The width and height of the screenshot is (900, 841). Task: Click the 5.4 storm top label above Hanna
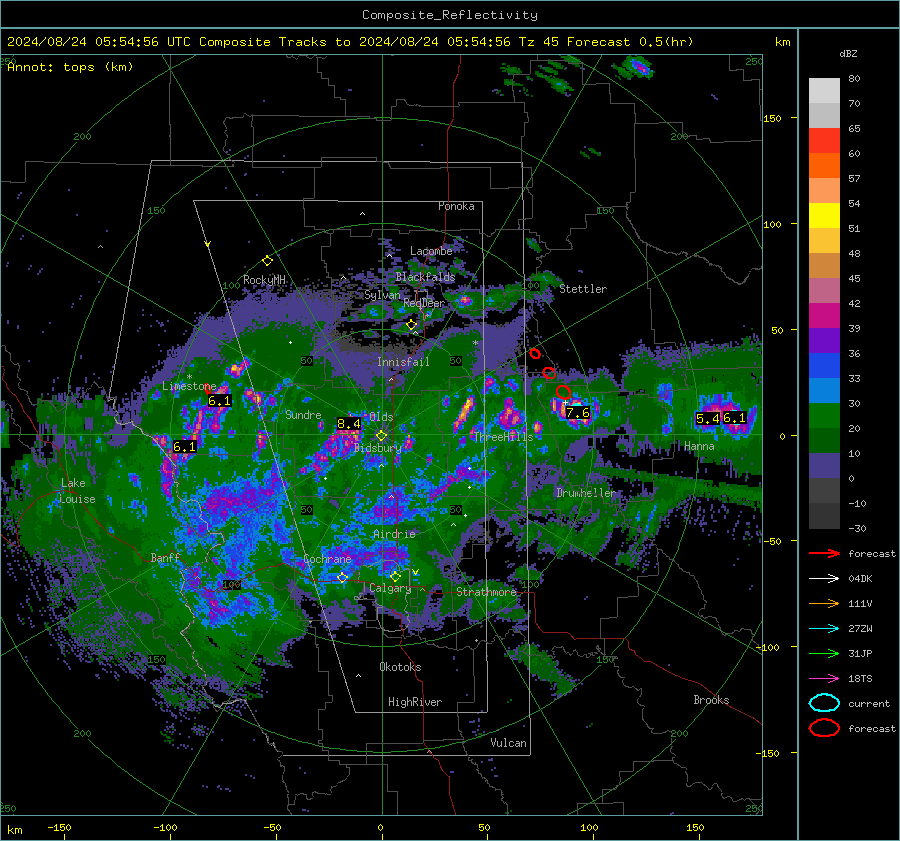(x=708, y=418)
